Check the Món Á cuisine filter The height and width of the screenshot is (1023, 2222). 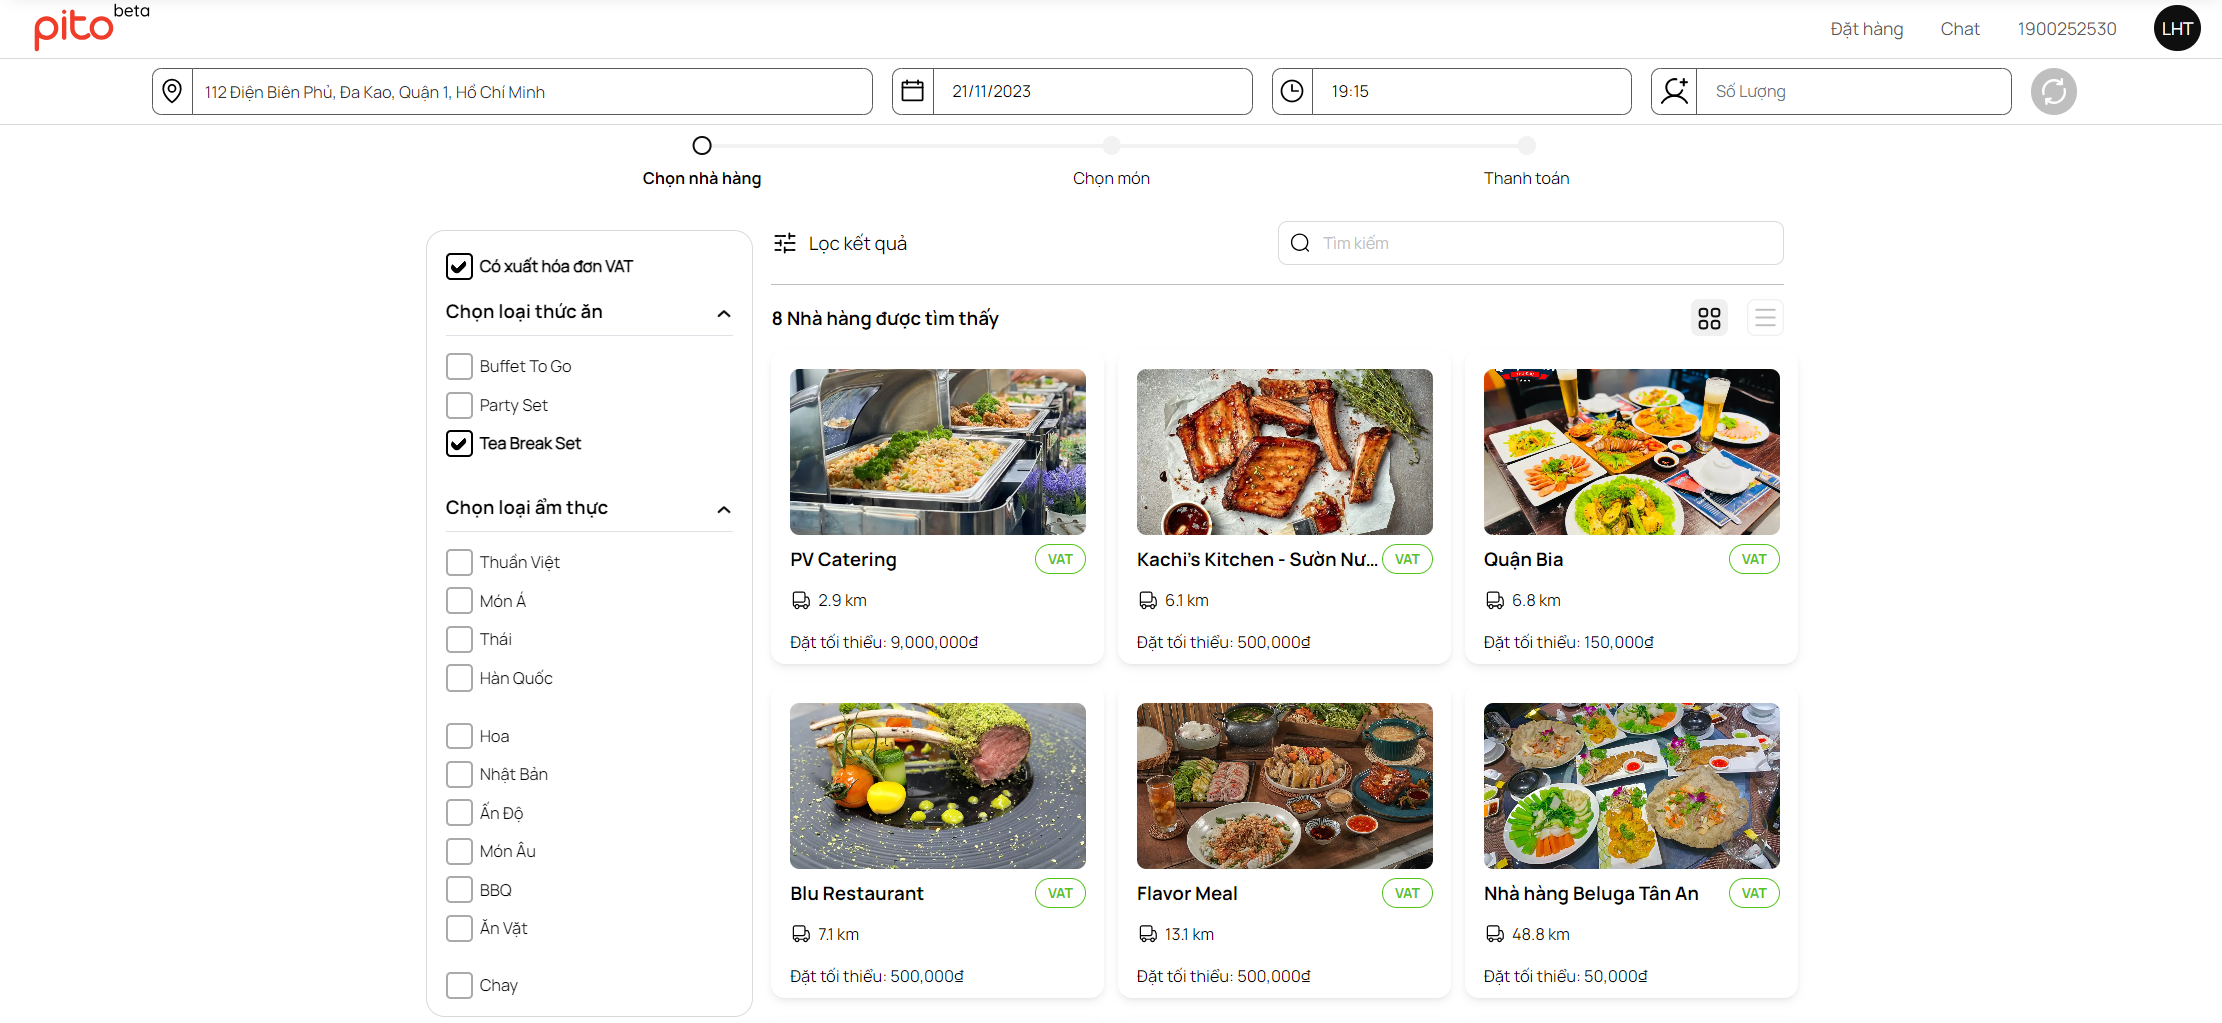pos(459,601)
